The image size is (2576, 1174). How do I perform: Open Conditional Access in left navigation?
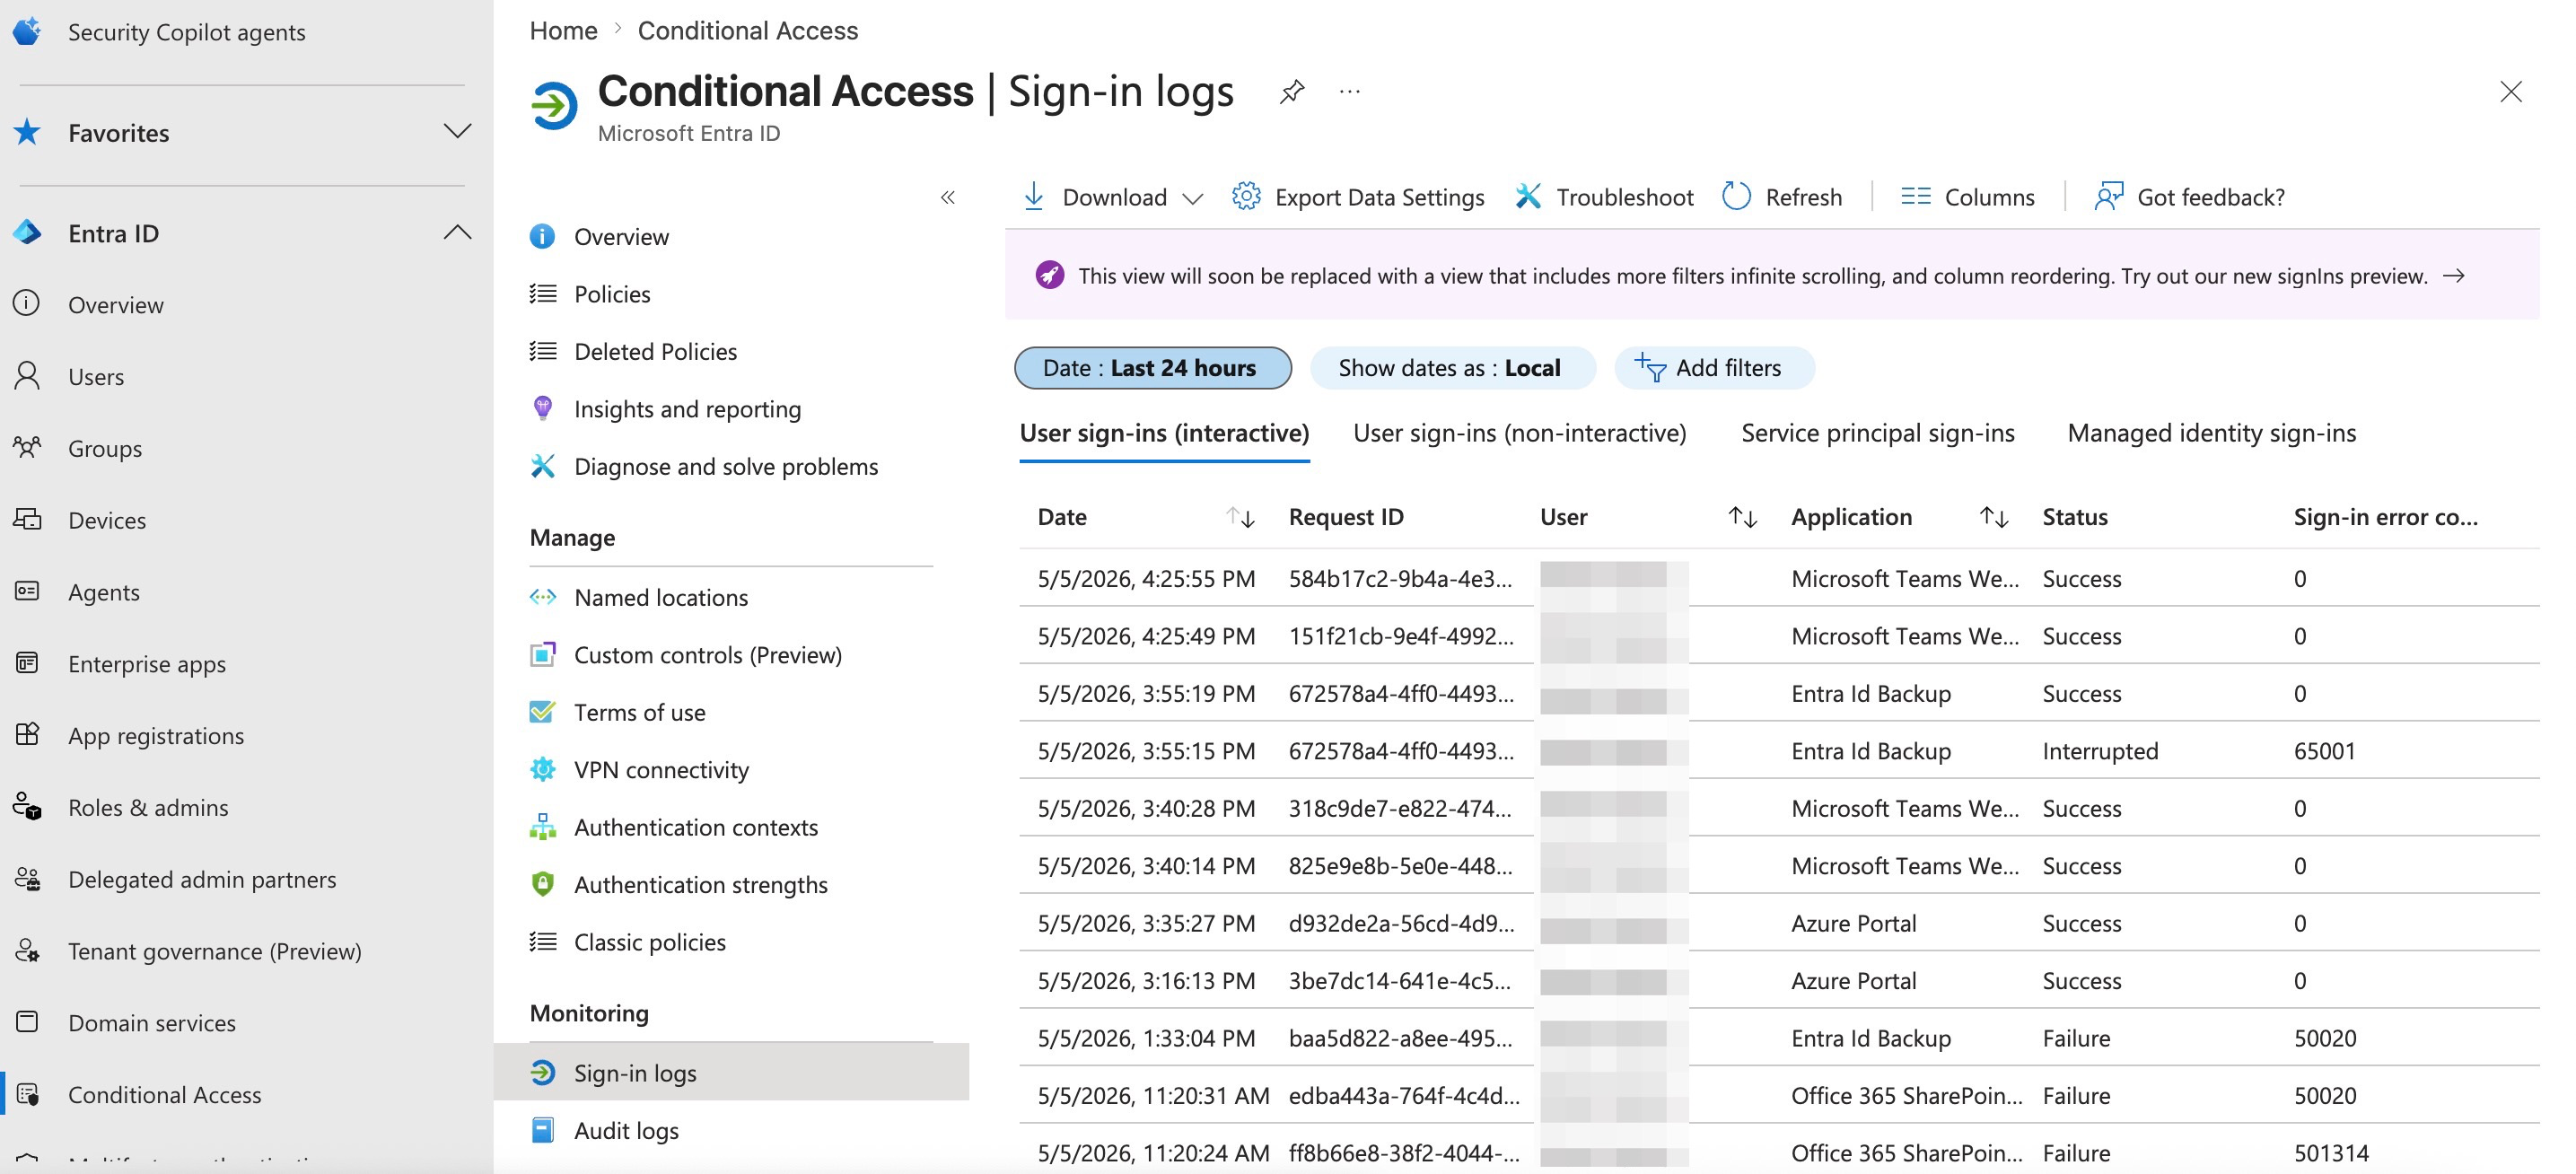point(164,1094)
